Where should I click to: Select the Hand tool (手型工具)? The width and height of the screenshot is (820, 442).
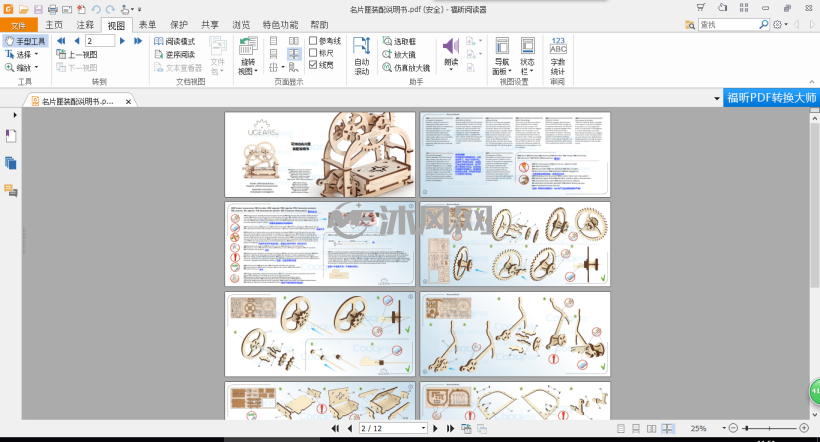[x=25, y=41]
